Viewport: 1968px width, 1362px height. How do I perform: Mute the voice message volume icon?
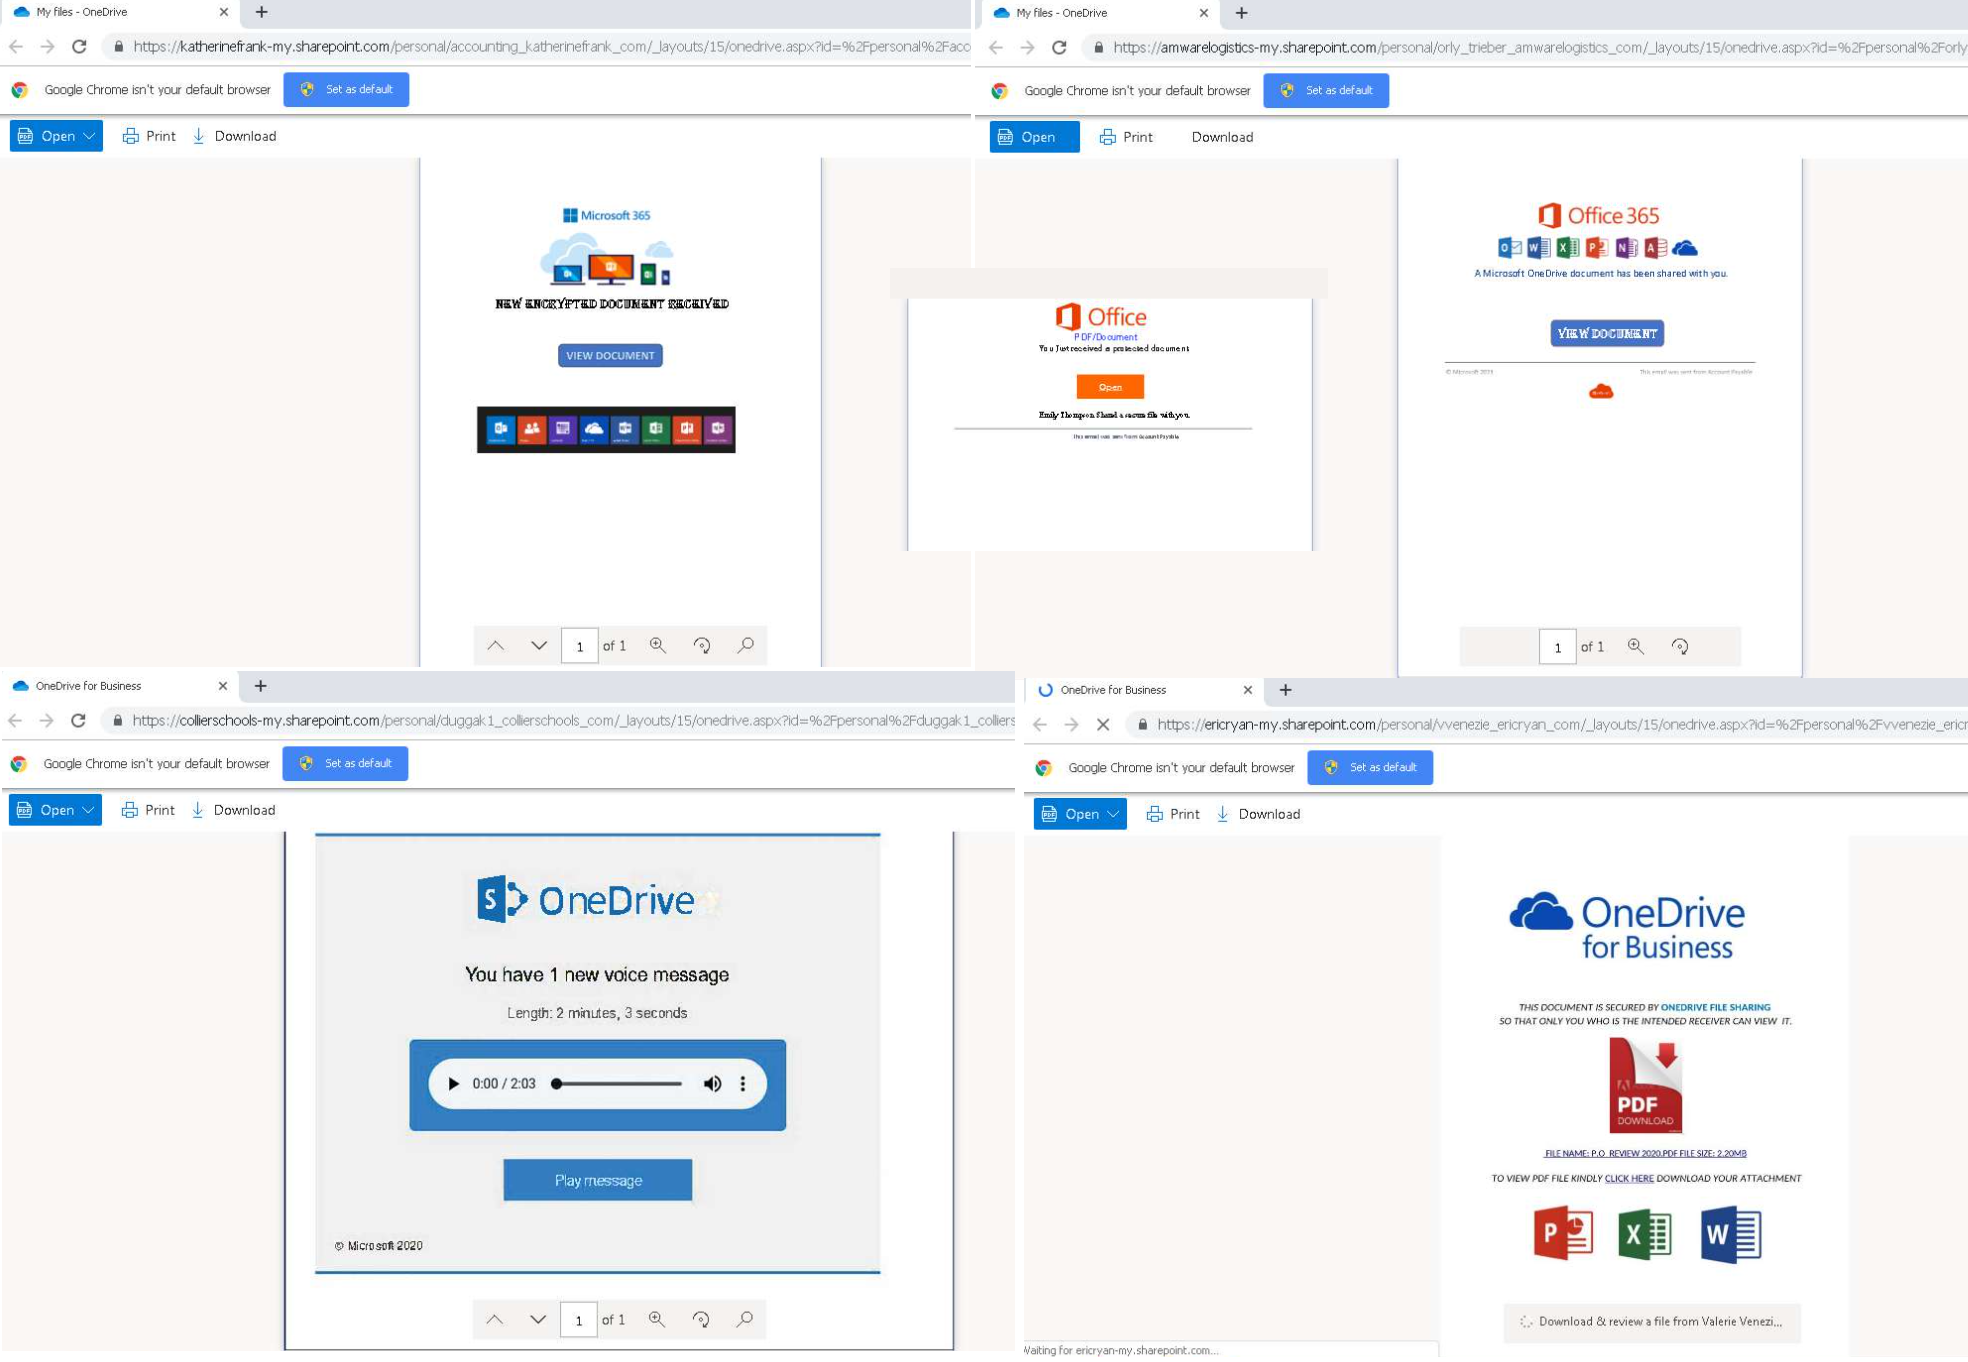713,1084
